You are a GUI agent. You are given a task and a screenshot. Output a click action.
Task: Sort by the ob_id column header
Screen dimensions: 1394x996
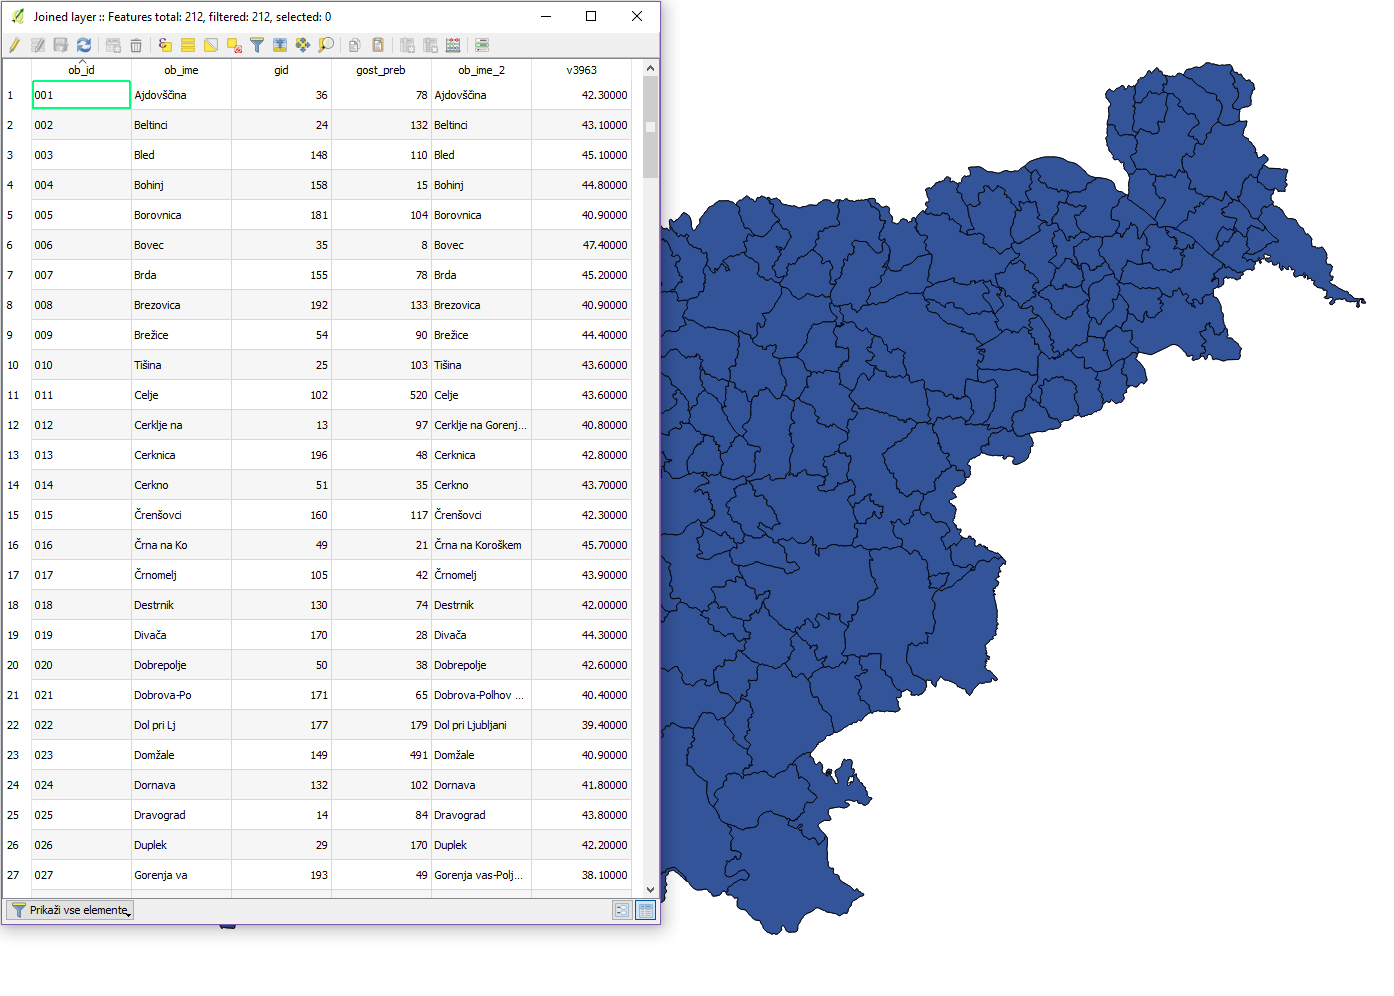tap(81, 70)
